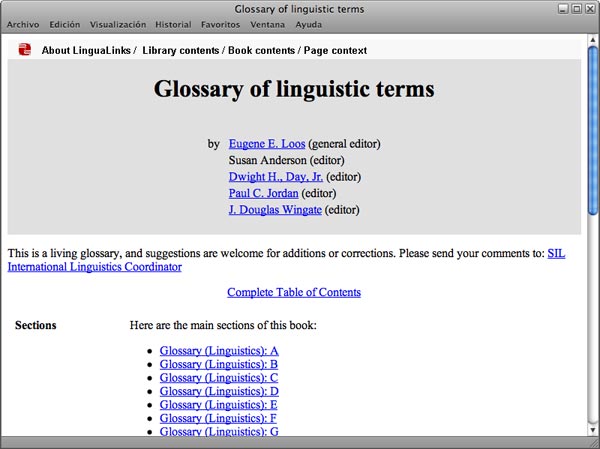Open Page context navigation link
This screenshot has height=449, width=600.
(335, 51)
